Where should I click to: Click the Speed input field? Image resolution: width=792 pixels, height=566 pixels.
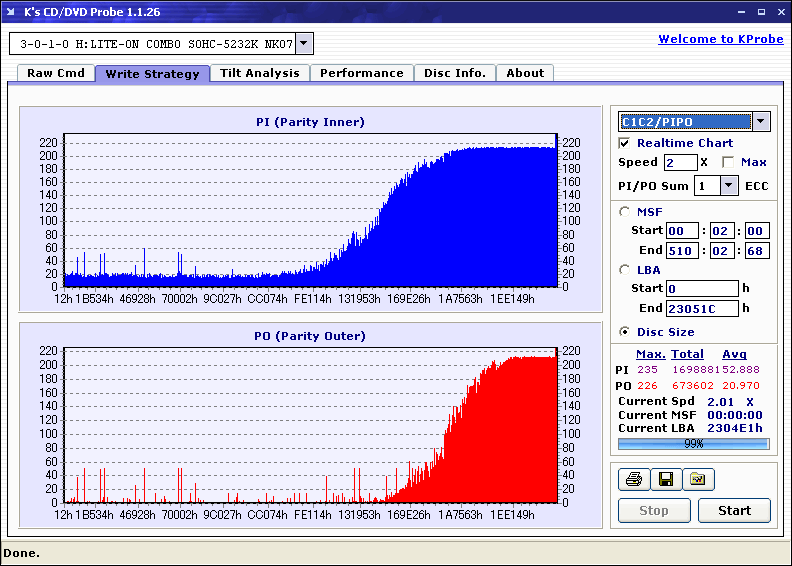point(680,163)
